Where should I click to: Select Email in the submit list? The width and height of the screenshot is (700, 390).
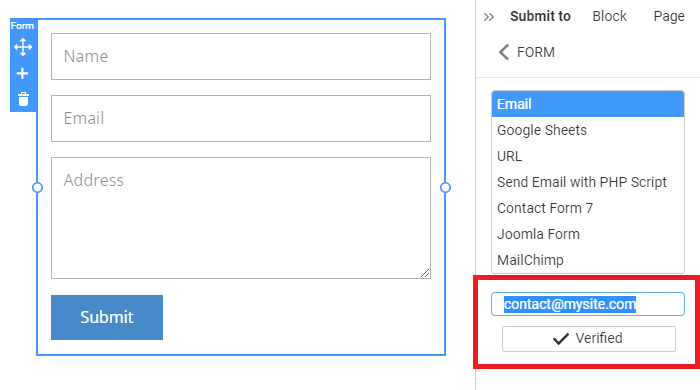pyautogui.click(x=588, y=104)
